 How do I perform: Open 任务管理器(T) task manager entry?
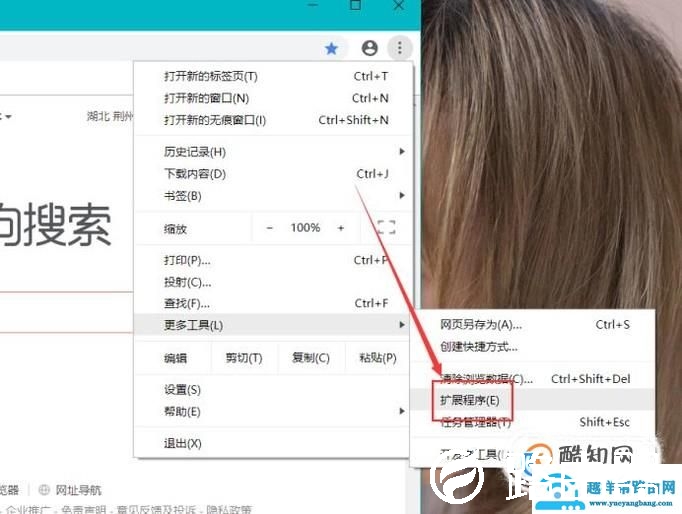point(533,422)
